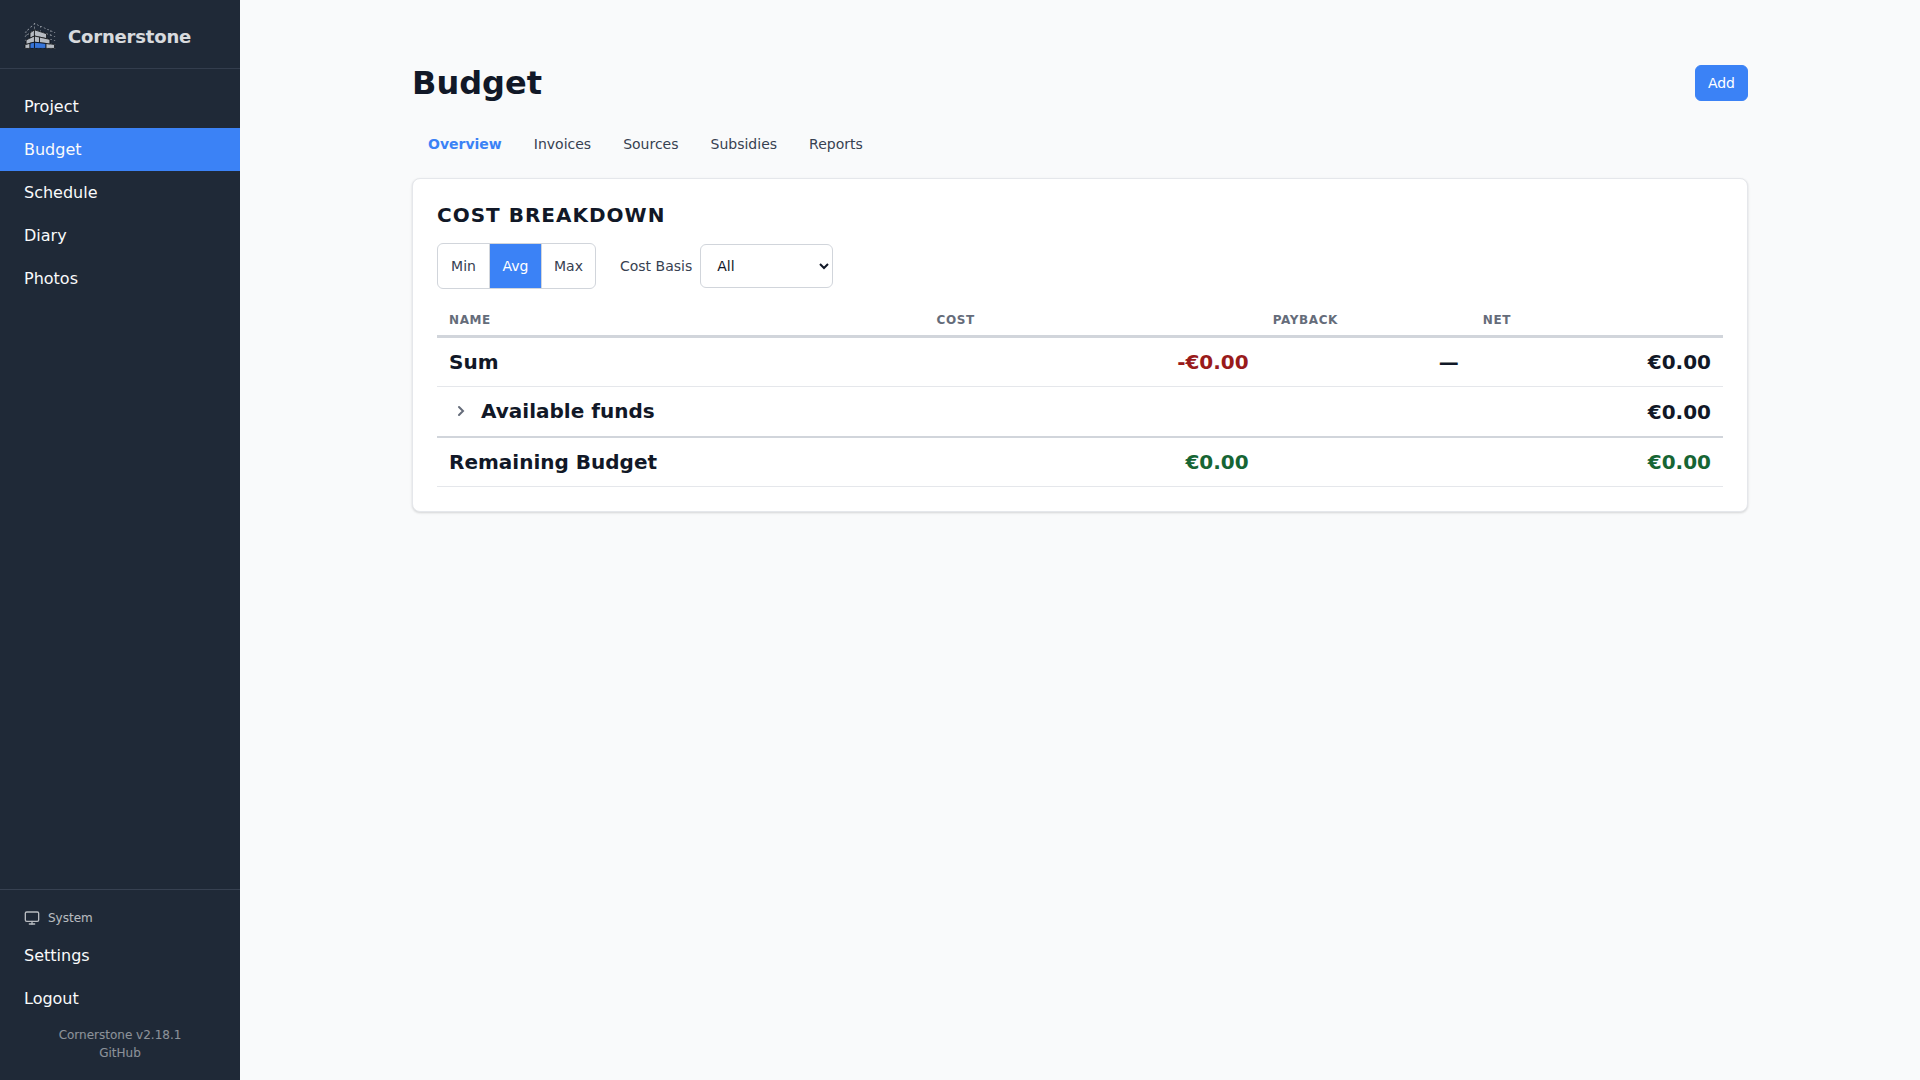Screen dimensions: 1920x1080
Task: Click the blue Add button
Action: 1721,83
